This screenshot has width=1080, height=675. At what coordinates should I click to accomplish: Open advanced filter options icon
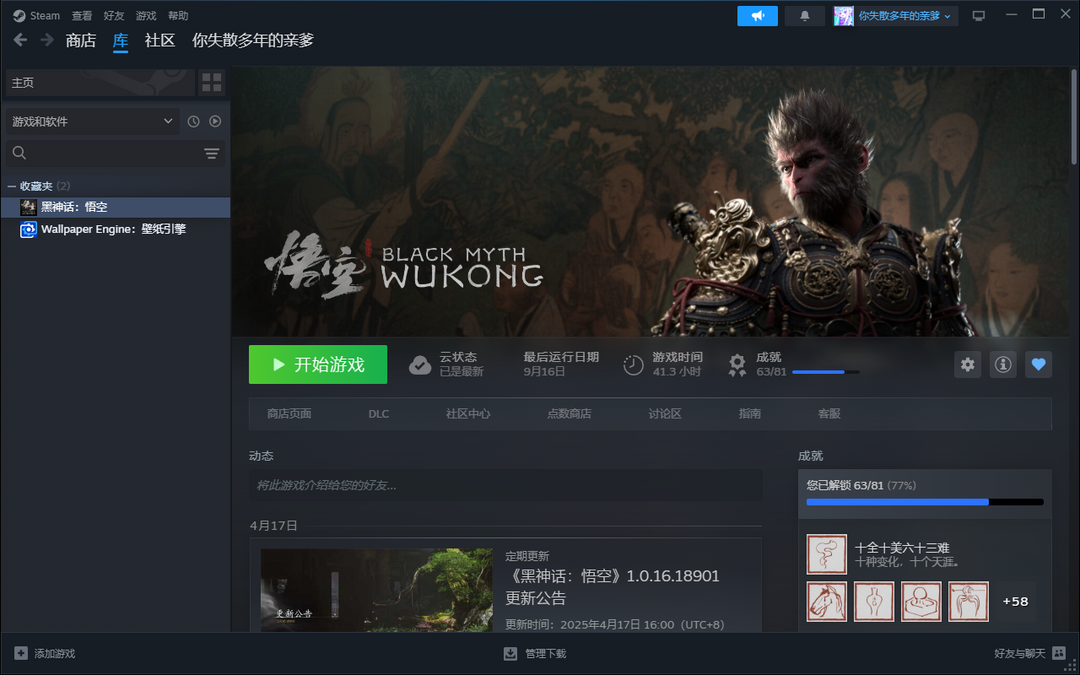(211, 153)
